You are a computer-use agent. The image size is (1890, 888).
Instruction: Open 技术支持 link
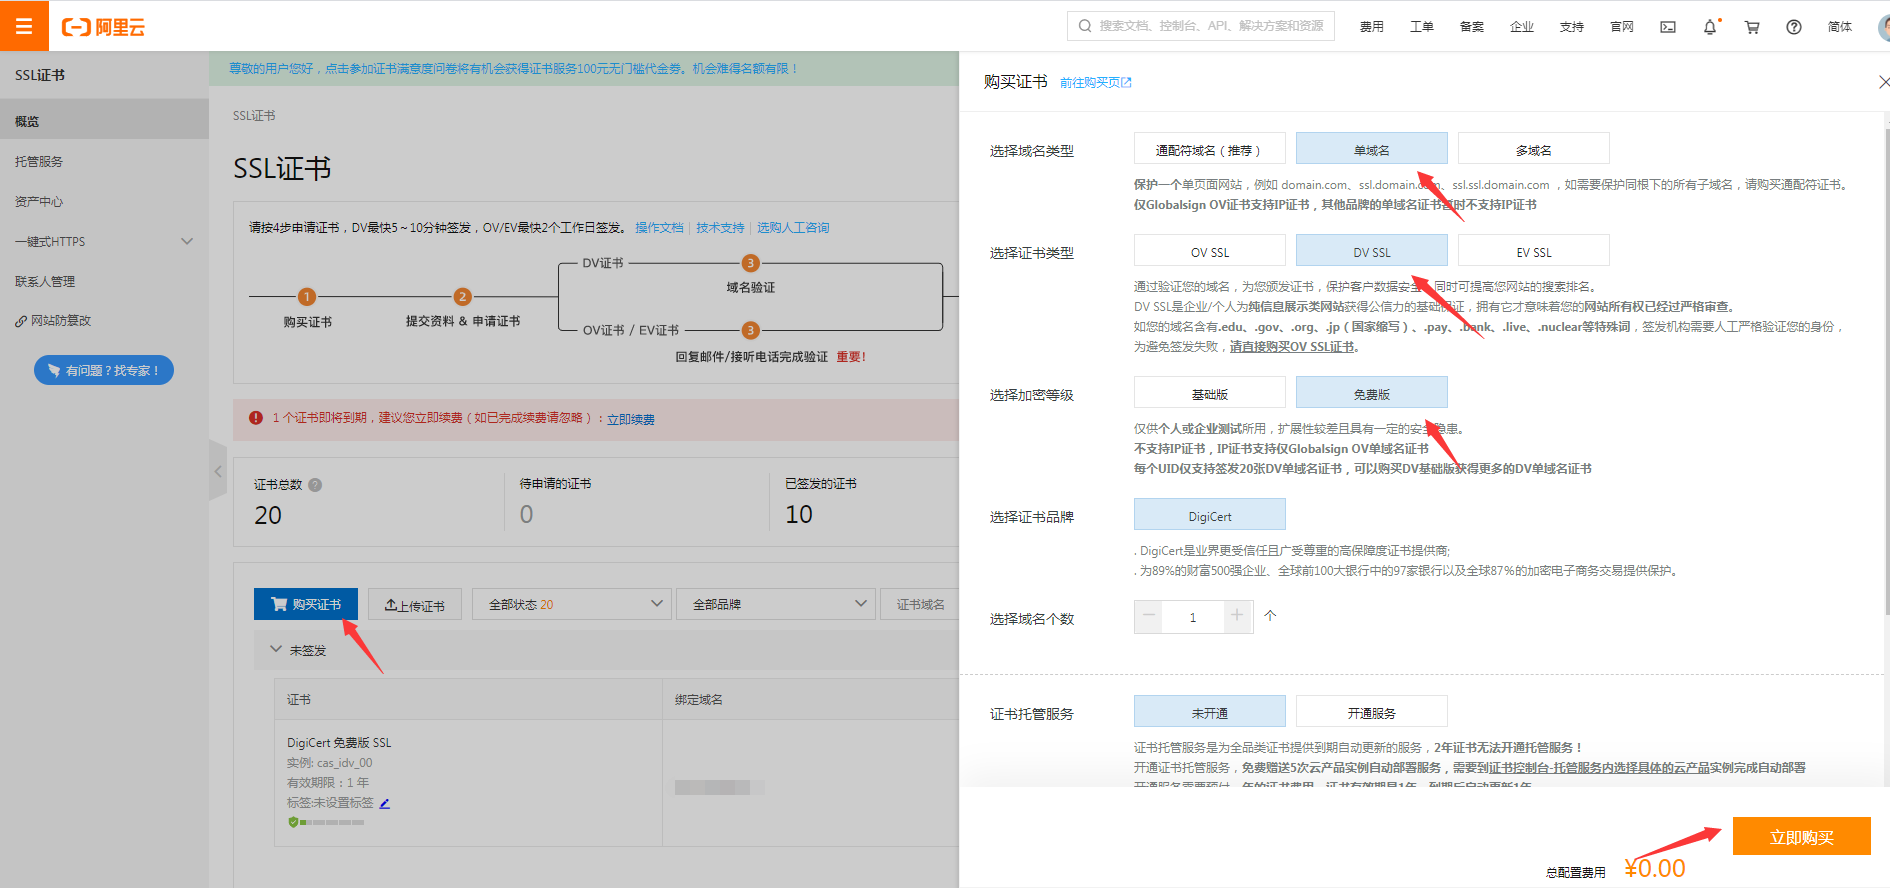click(720, 228)
